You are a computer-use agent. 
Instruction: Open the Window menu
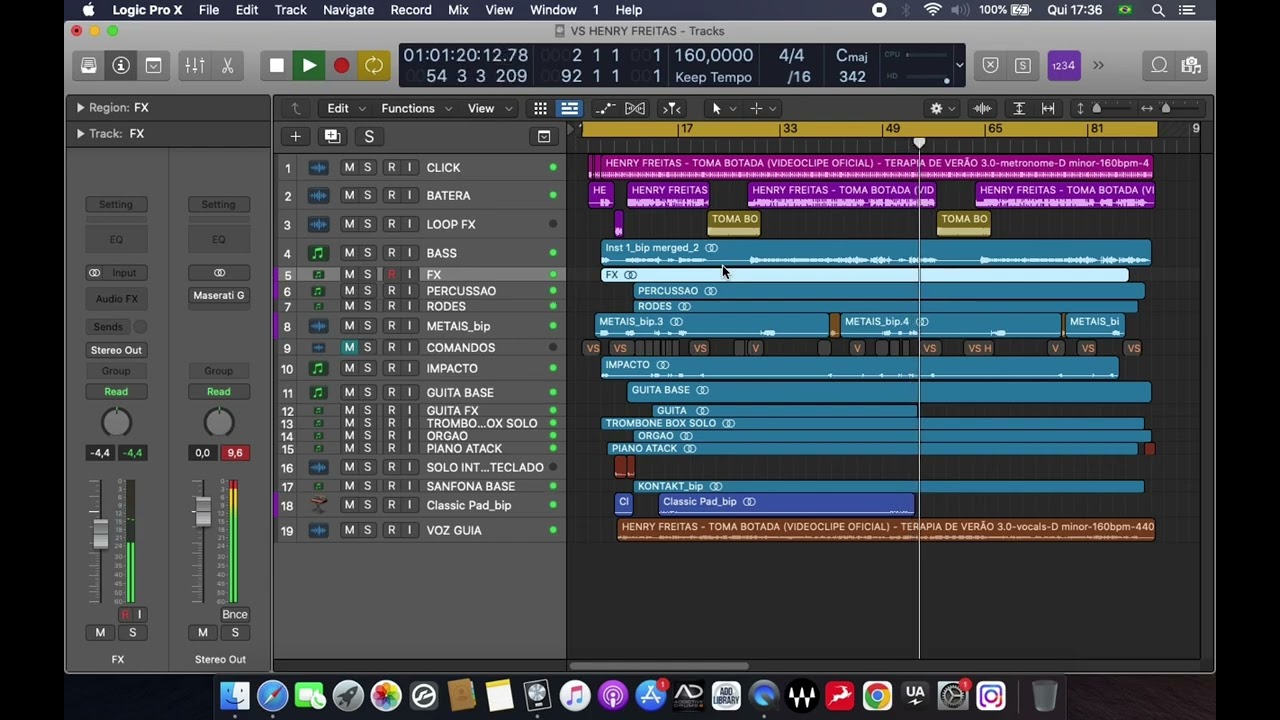(553, 10)
